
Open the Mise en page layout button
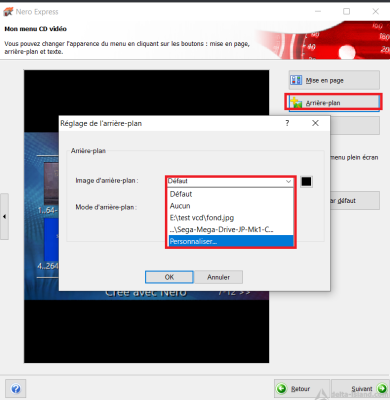(x=334, y=80)
